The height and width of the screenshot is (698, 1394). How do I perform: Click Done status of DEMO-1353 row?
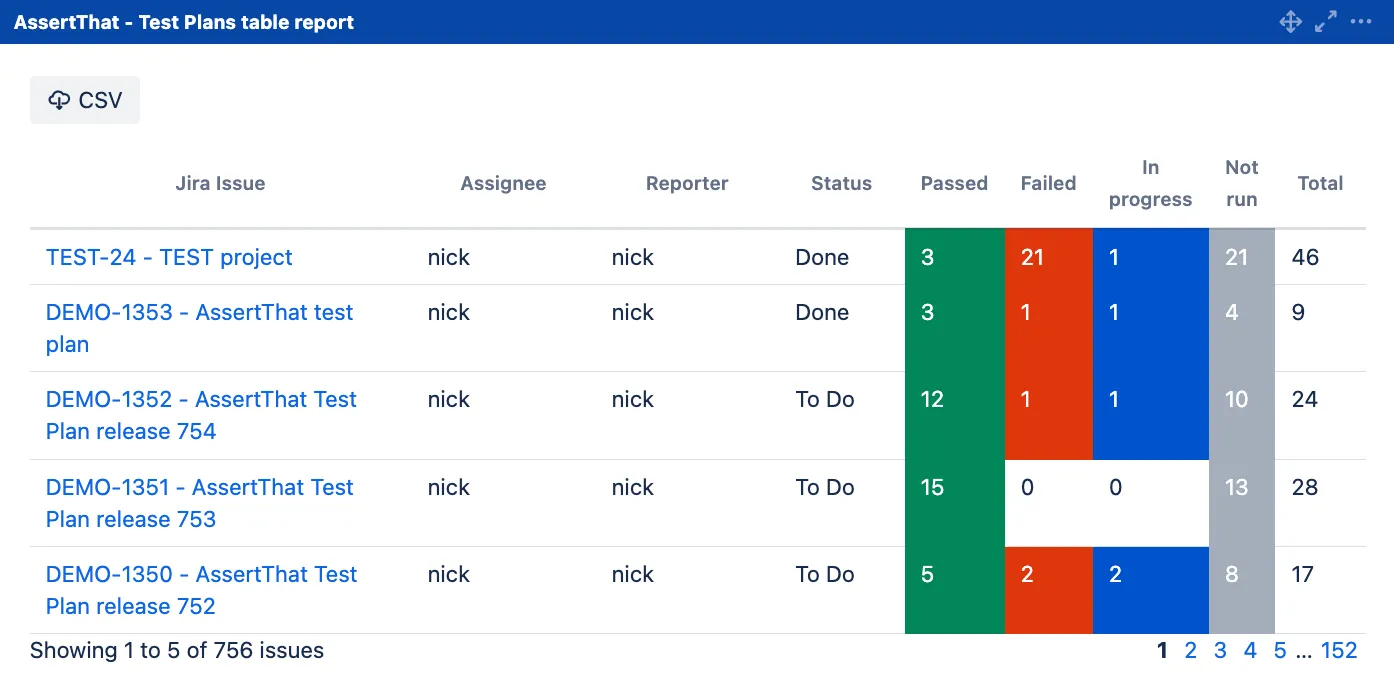pos(822,312)
